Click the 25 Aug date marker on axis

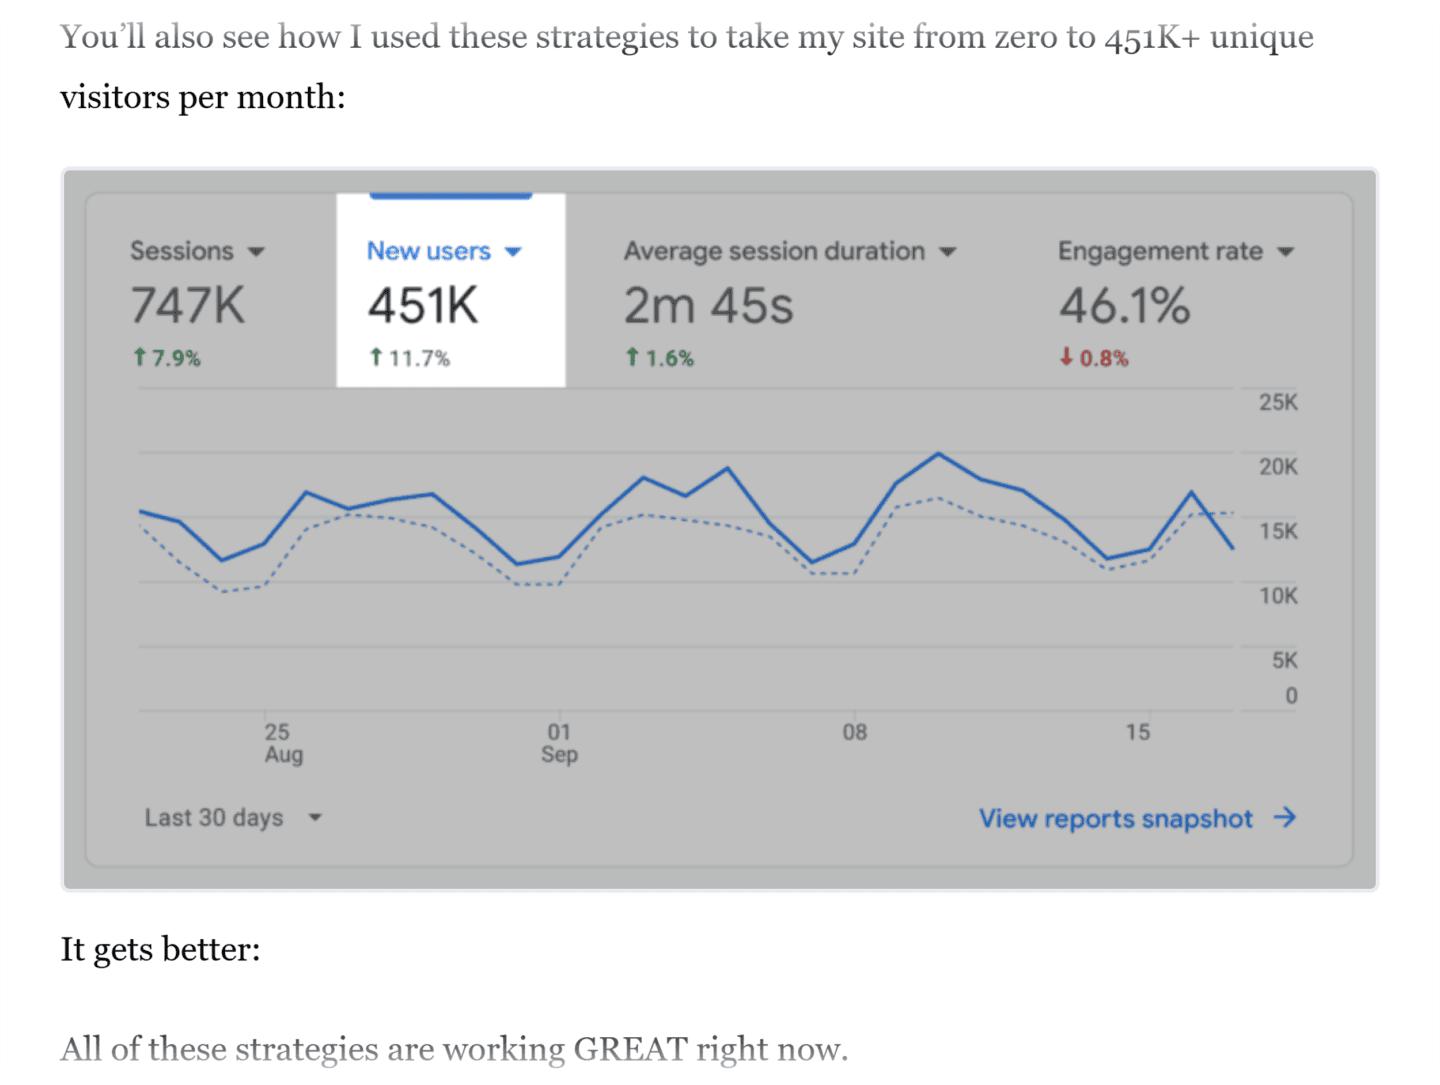[x=282, y=743]
